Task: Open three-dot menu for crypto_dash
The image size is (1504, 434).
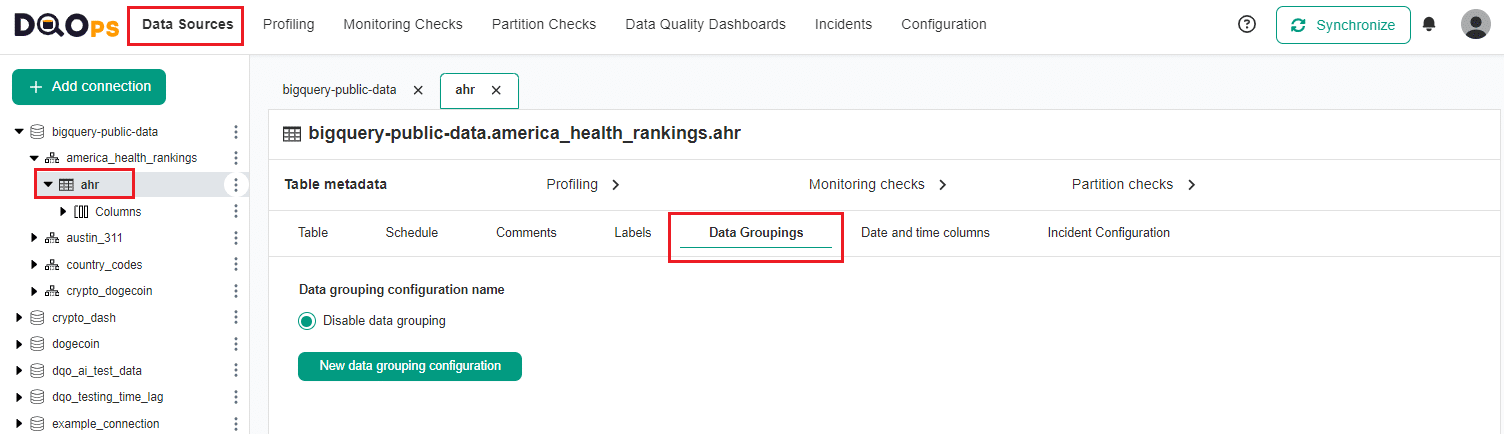Action: [x=236, y=317]
